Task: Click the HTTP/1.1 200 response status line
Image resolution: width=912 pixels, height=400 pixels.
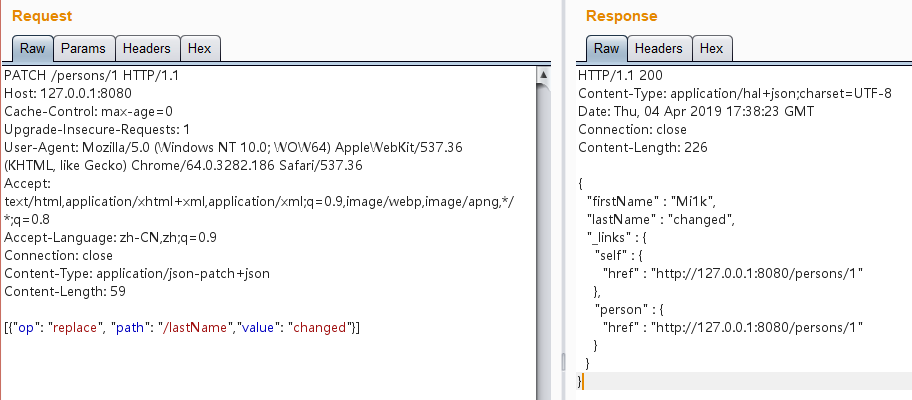Action: (x=622, y=75)
